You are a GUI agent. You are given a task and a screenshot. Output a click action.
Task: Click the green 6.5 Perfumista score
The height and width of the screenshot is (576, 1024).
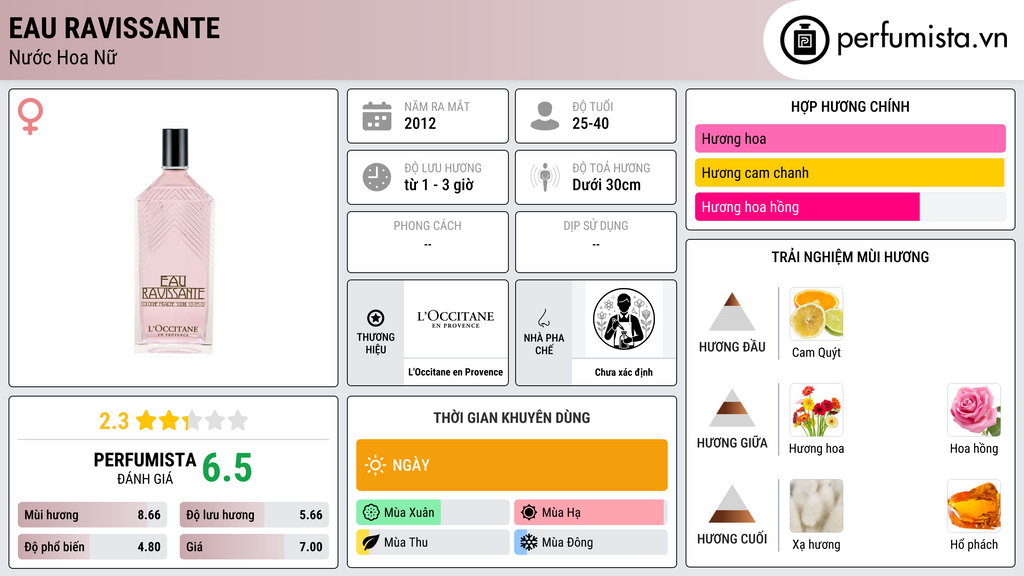(x=227, y=468)
